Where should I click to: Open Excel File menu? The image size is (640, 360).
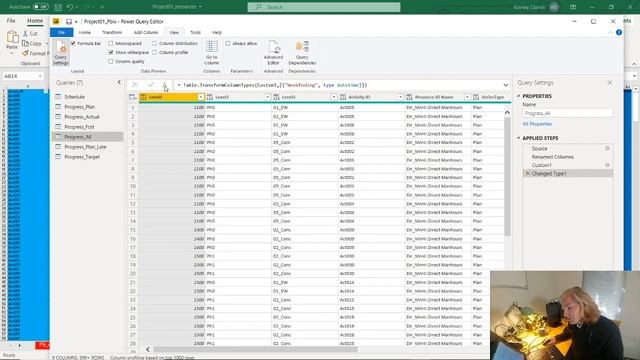(11, 20)
